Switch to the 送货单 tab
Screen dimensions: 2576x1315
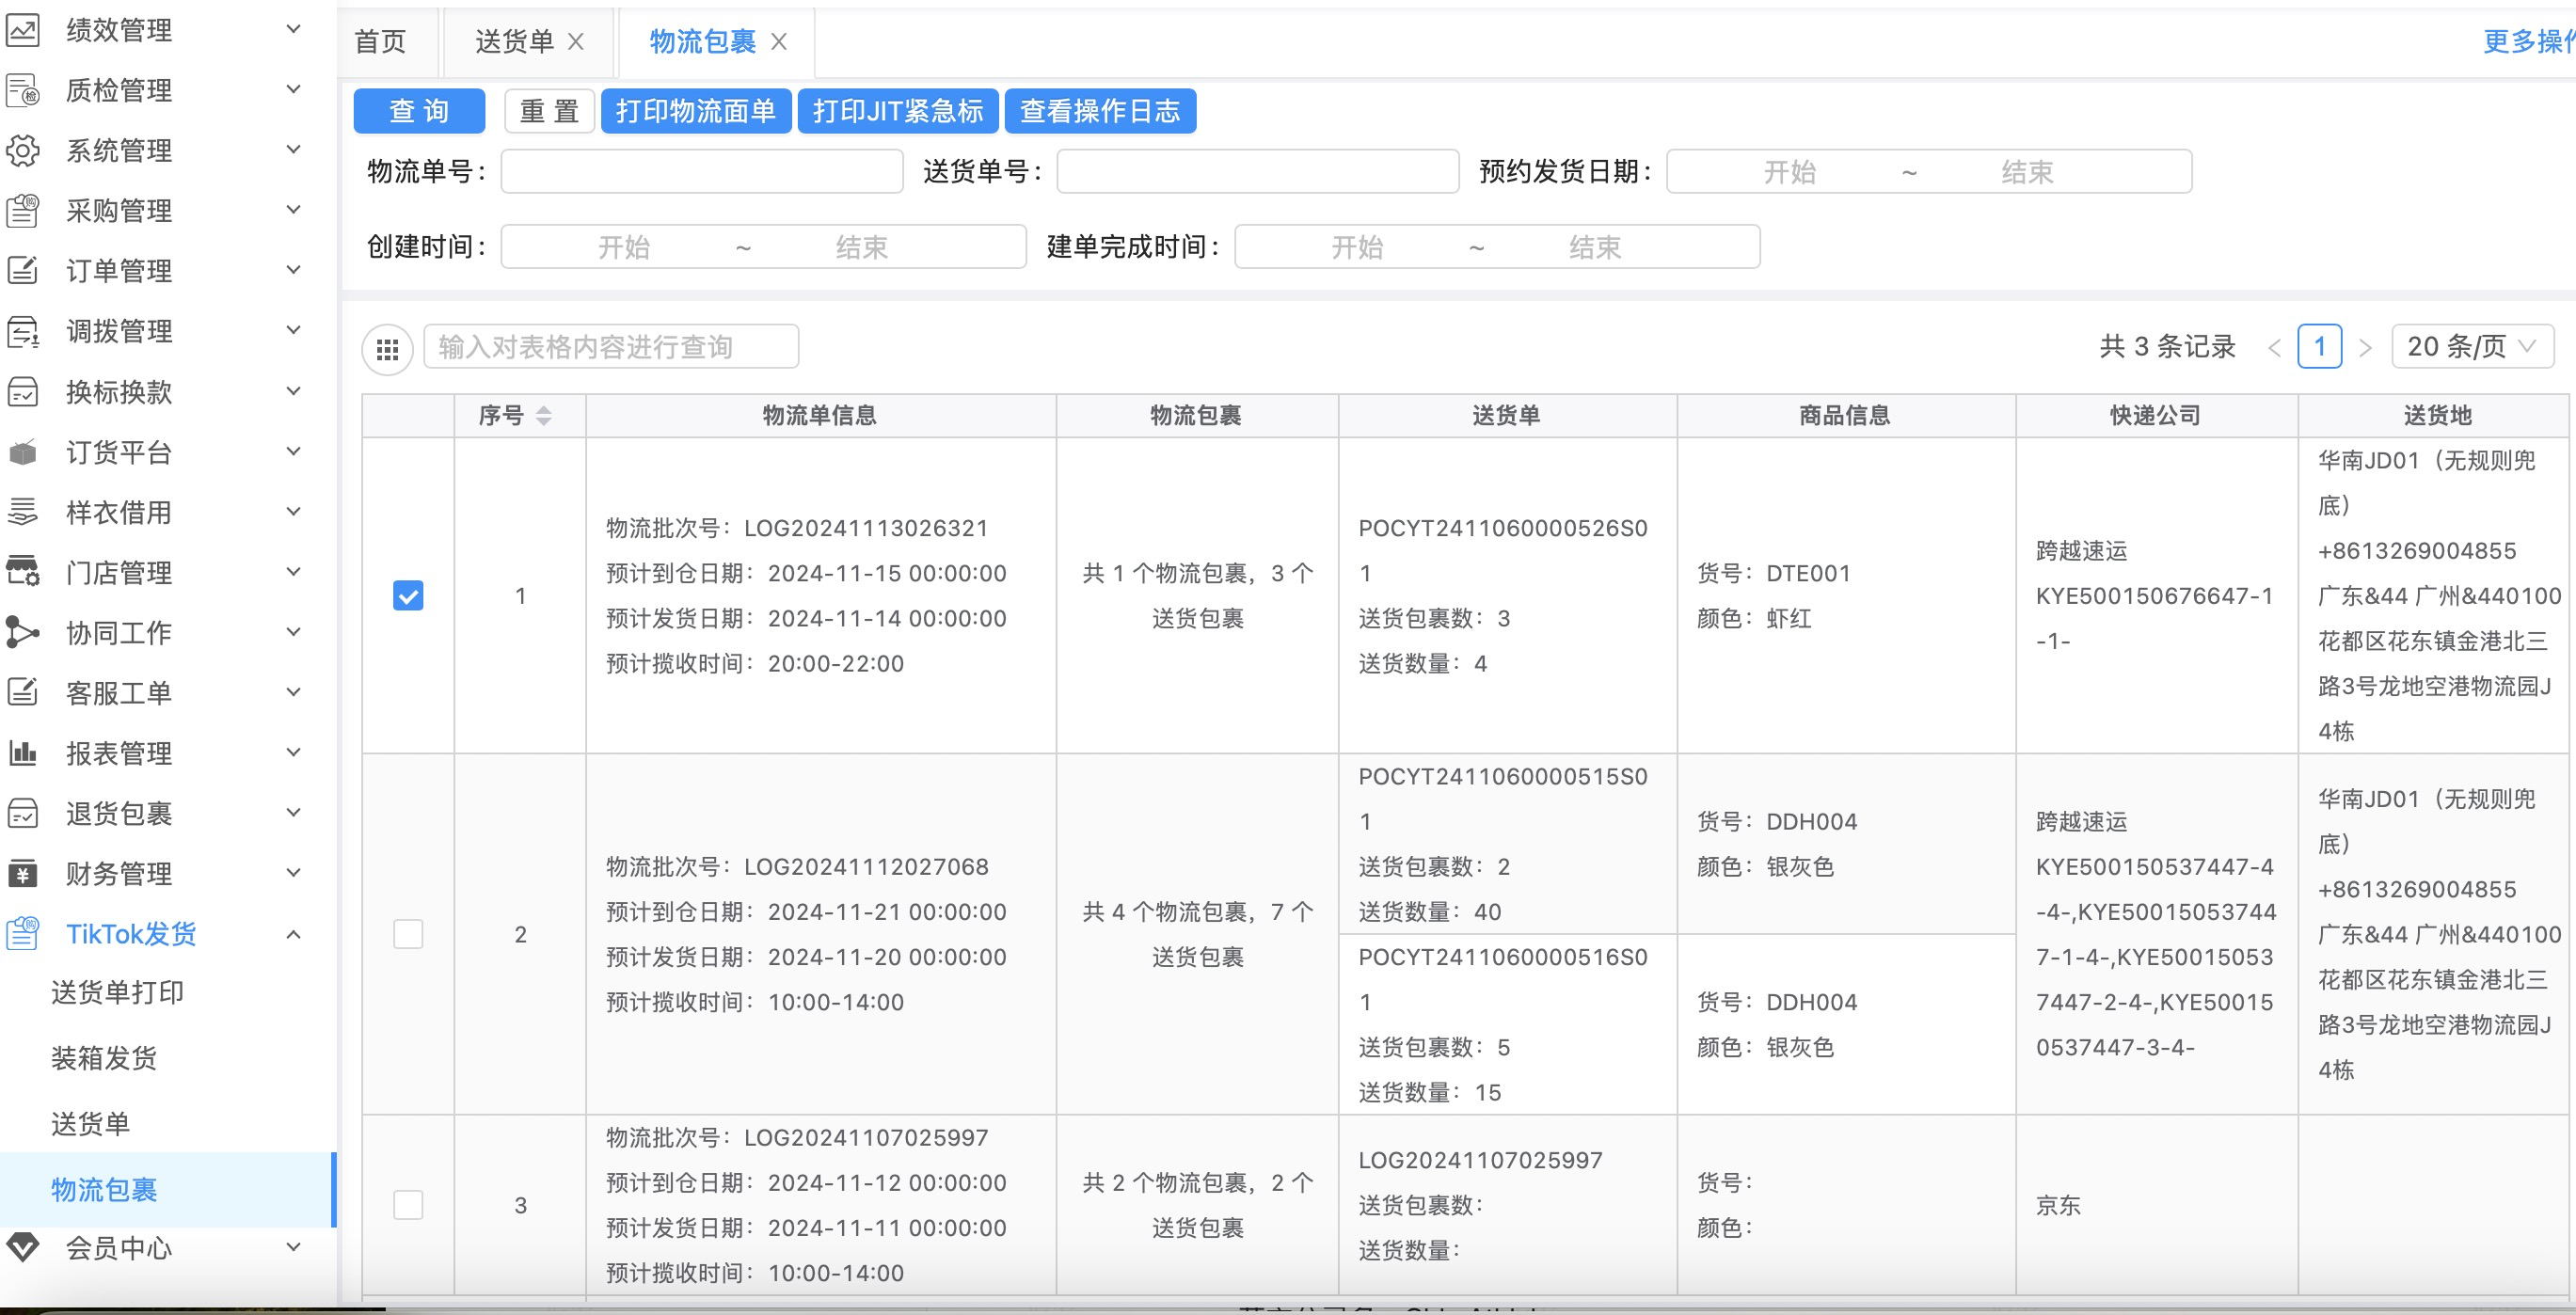coord(514,42)
